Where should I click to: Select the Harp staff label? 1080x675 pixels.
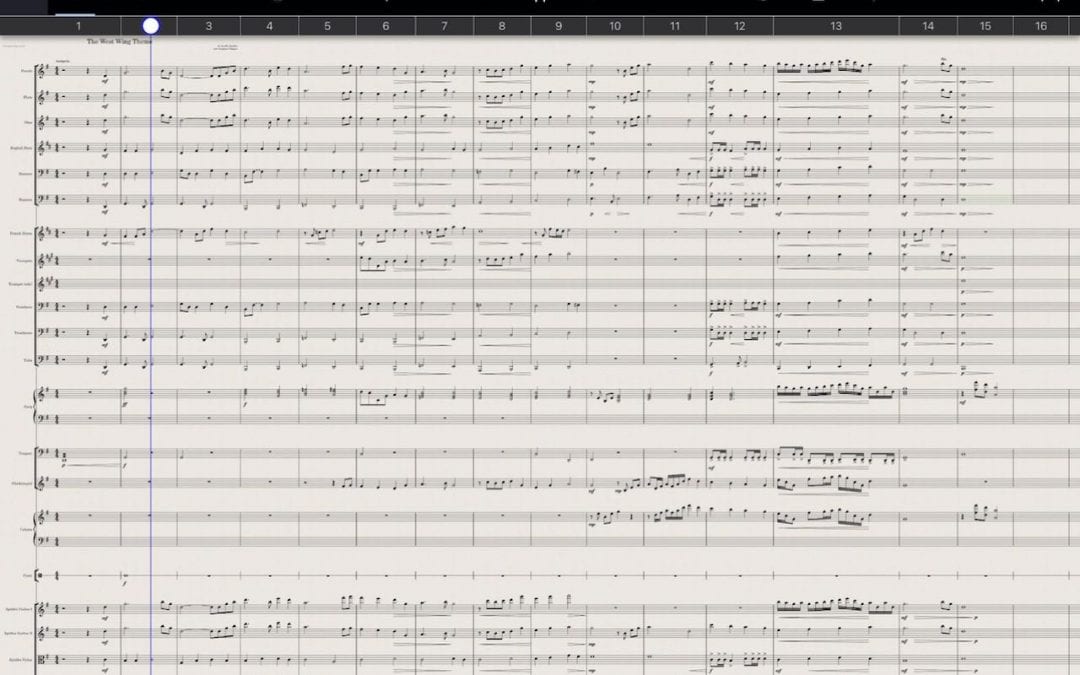point(28,406)
